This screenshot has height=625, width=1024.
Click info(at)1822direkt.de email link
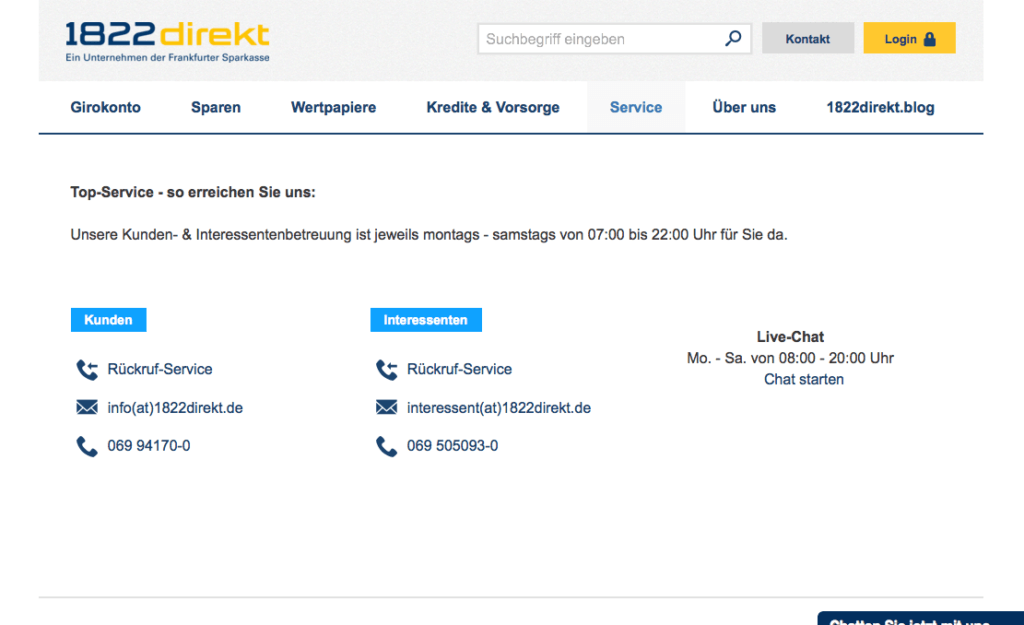[x=175, y=408]
